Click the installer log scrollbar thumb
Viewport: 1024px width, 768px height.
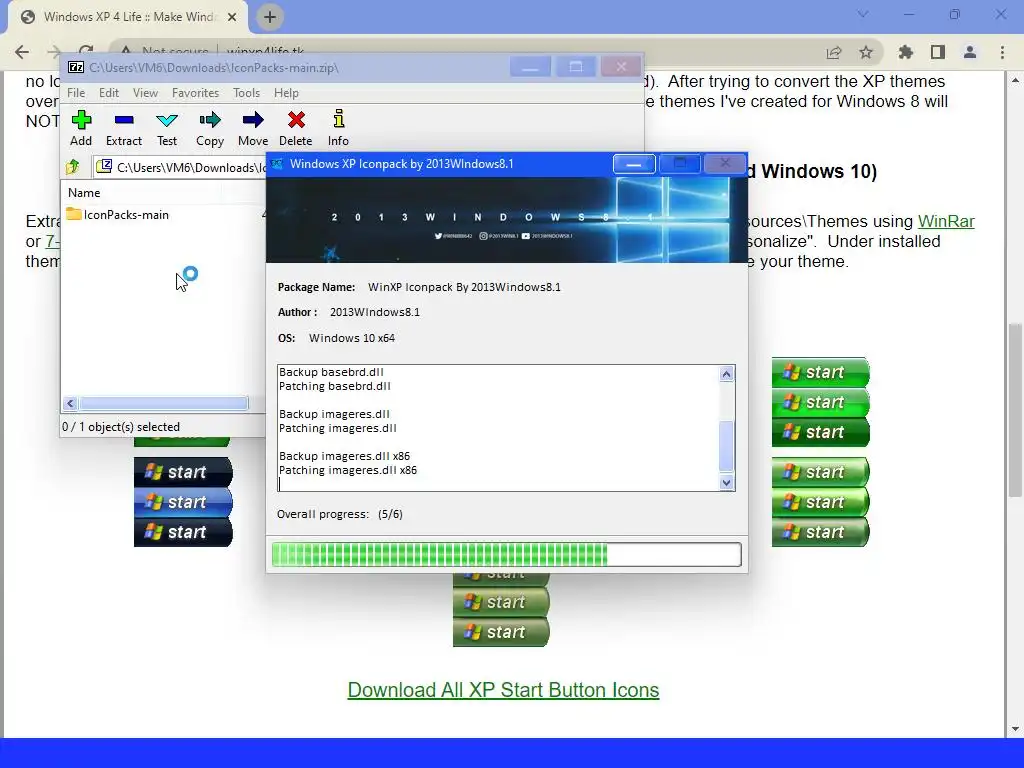[726, 446]
